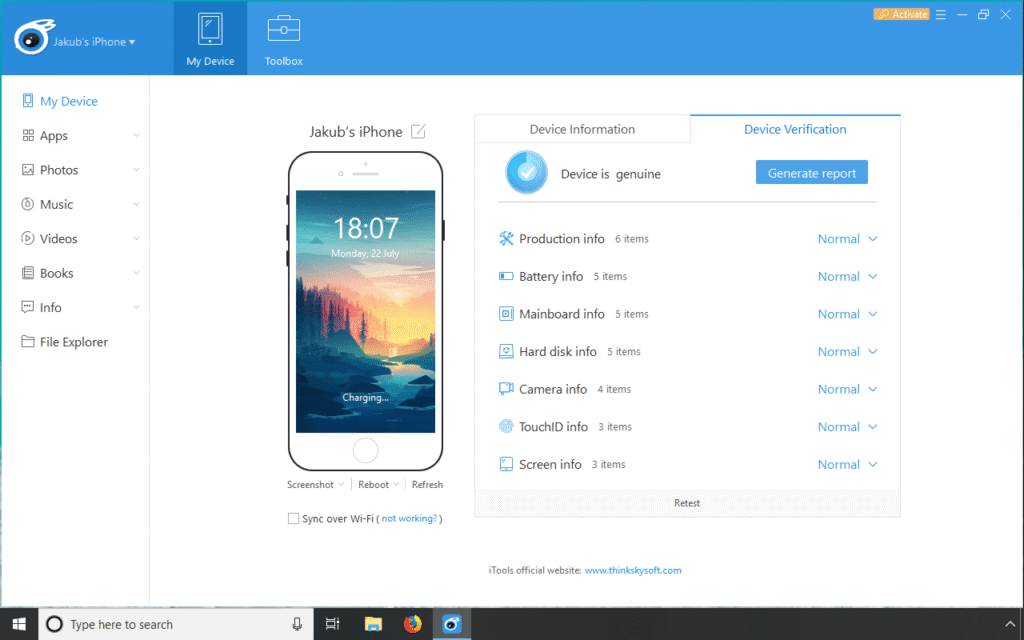The width and height of the screenshot is (1024, 640).
Task: Expand the Battery info details
Action: (x=872, y=276)
